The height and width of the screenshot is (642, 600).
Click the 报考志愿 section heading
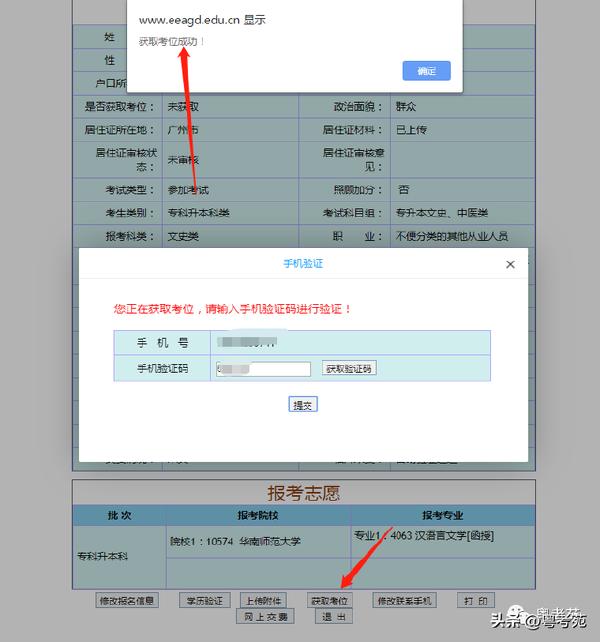[x=303, y=493]
